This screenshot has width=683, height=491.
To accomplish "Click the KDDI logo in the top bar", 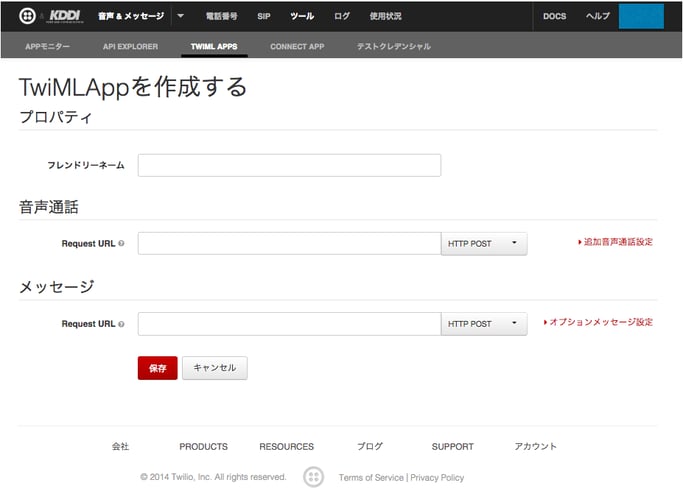I will (x=64, y=16).
